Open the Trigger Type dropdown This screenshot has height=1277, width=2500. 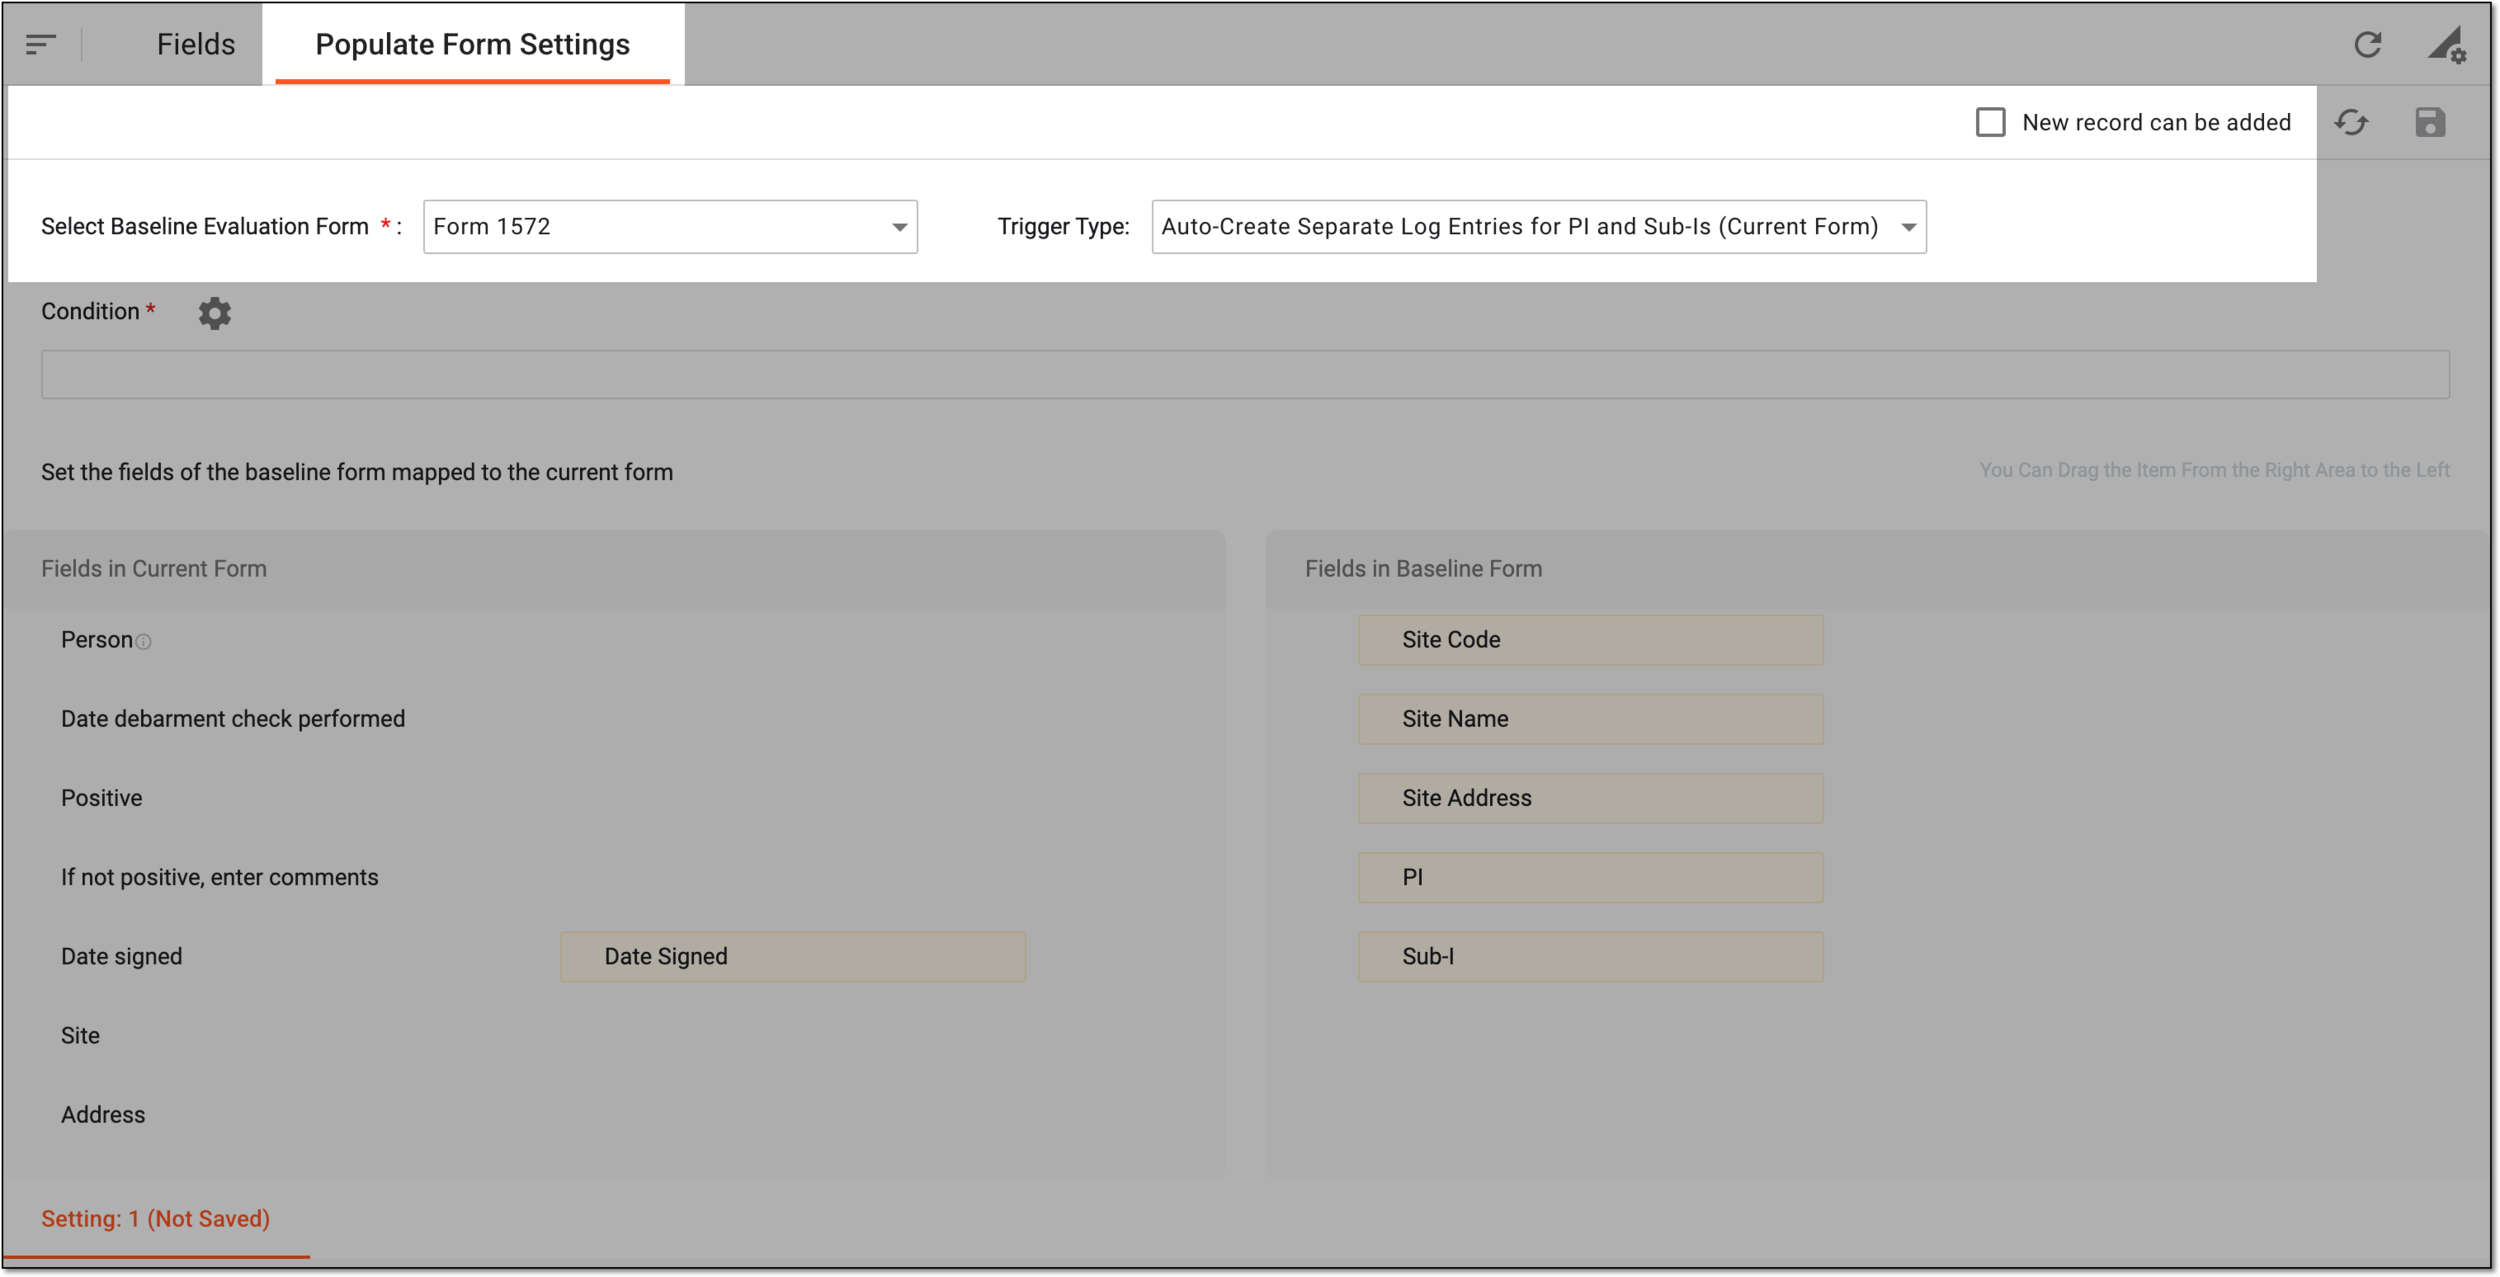coord(1538,227)
